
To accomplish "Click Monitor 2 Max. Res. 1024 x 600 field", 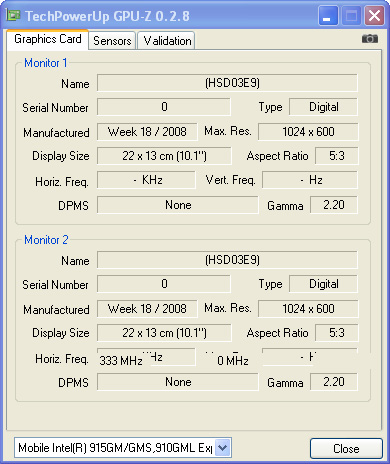I will pyautogui.click(x=308, y=309).
